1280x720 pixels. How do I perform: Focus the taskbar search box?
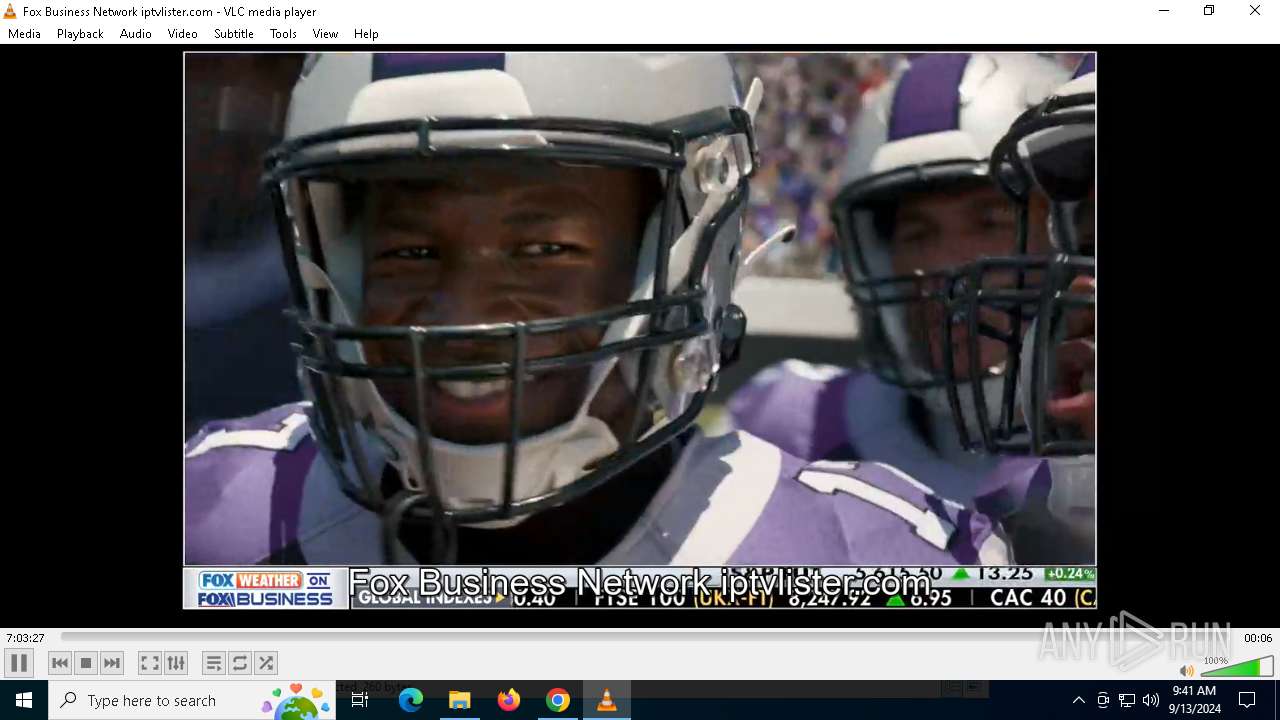pos(192,700)
